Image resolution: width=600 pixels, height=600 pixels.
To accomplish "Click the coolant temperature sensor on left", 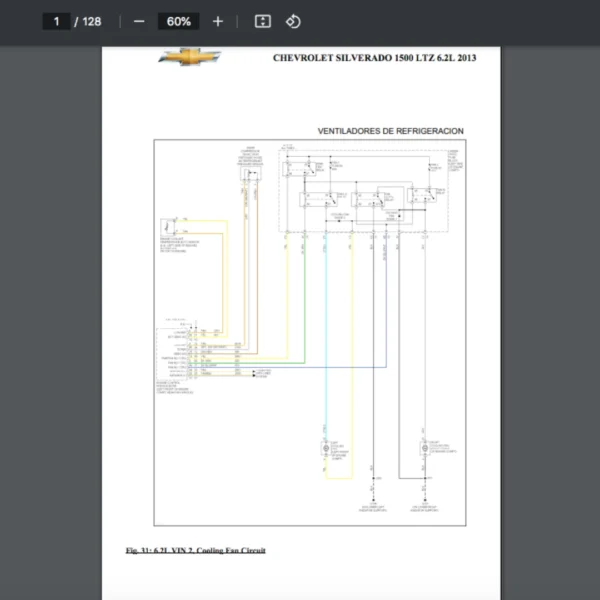I will click(166, 226).
